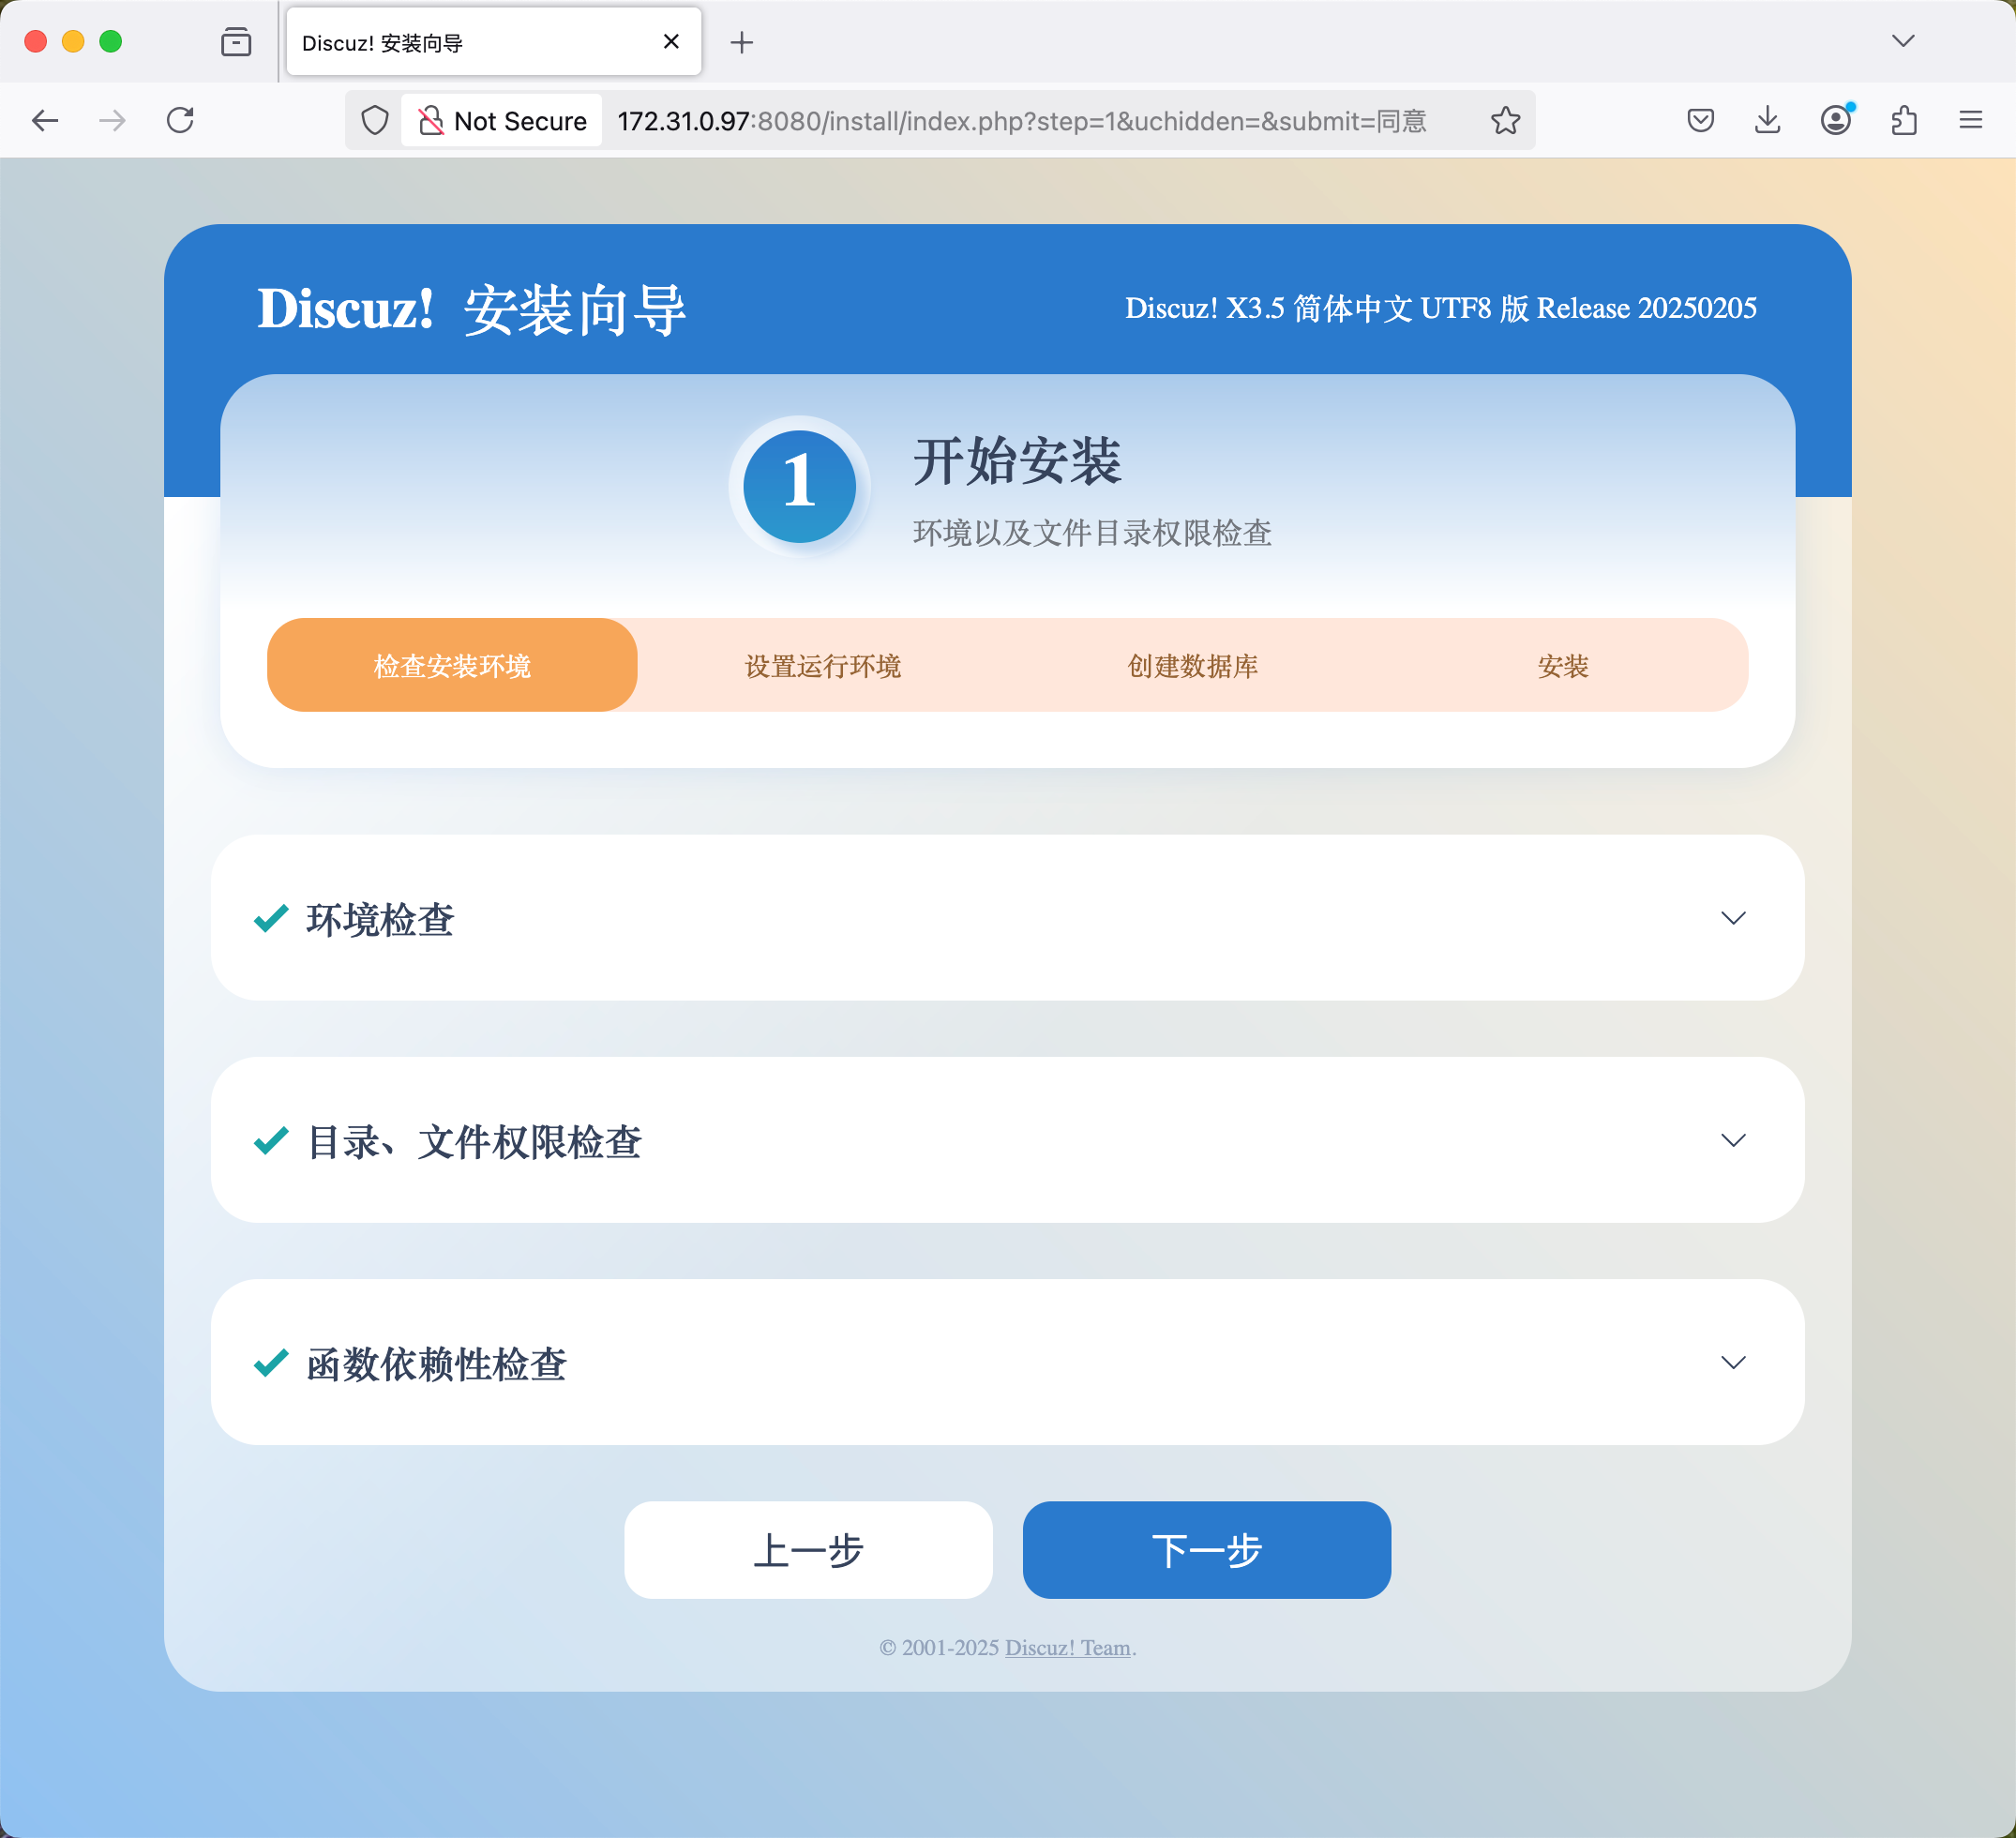Open the extensions puzzle icon
The width and height of the screenshot is (2016, 1838).
click(1903, 121)
